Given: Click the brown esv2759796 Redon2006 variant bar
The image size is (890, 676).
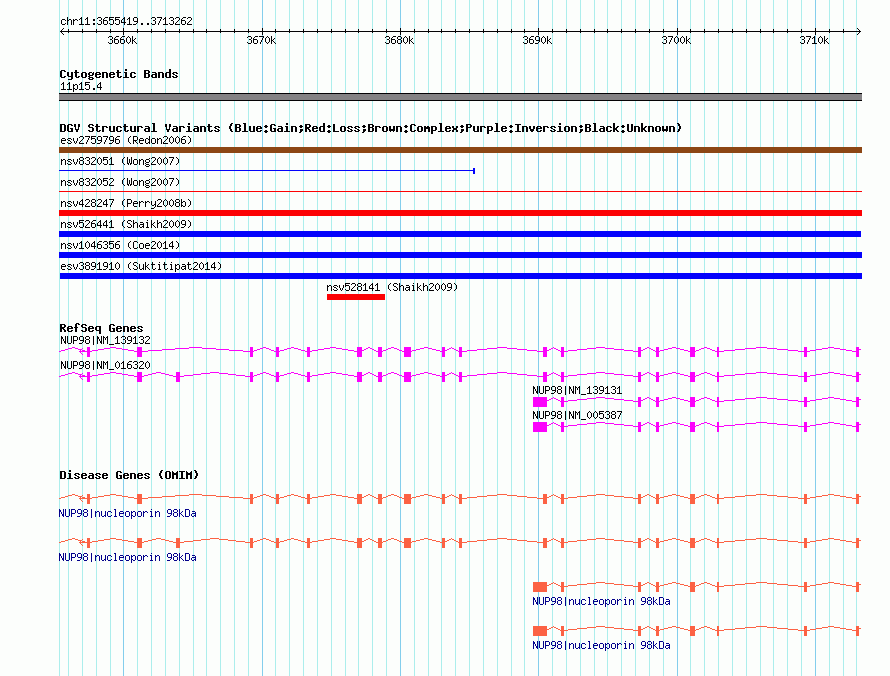Looking at the screenshot, I should pyautogui.click(x=460, y=150).
